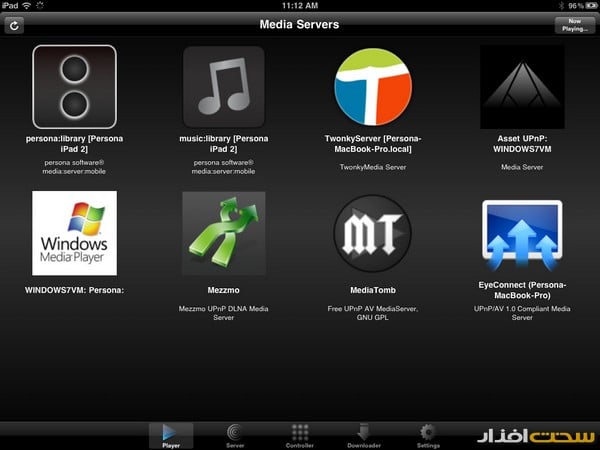Select the TwonkyServer media server icon
The height and width of the screenshot is (450, 600).
pos(373,87)
